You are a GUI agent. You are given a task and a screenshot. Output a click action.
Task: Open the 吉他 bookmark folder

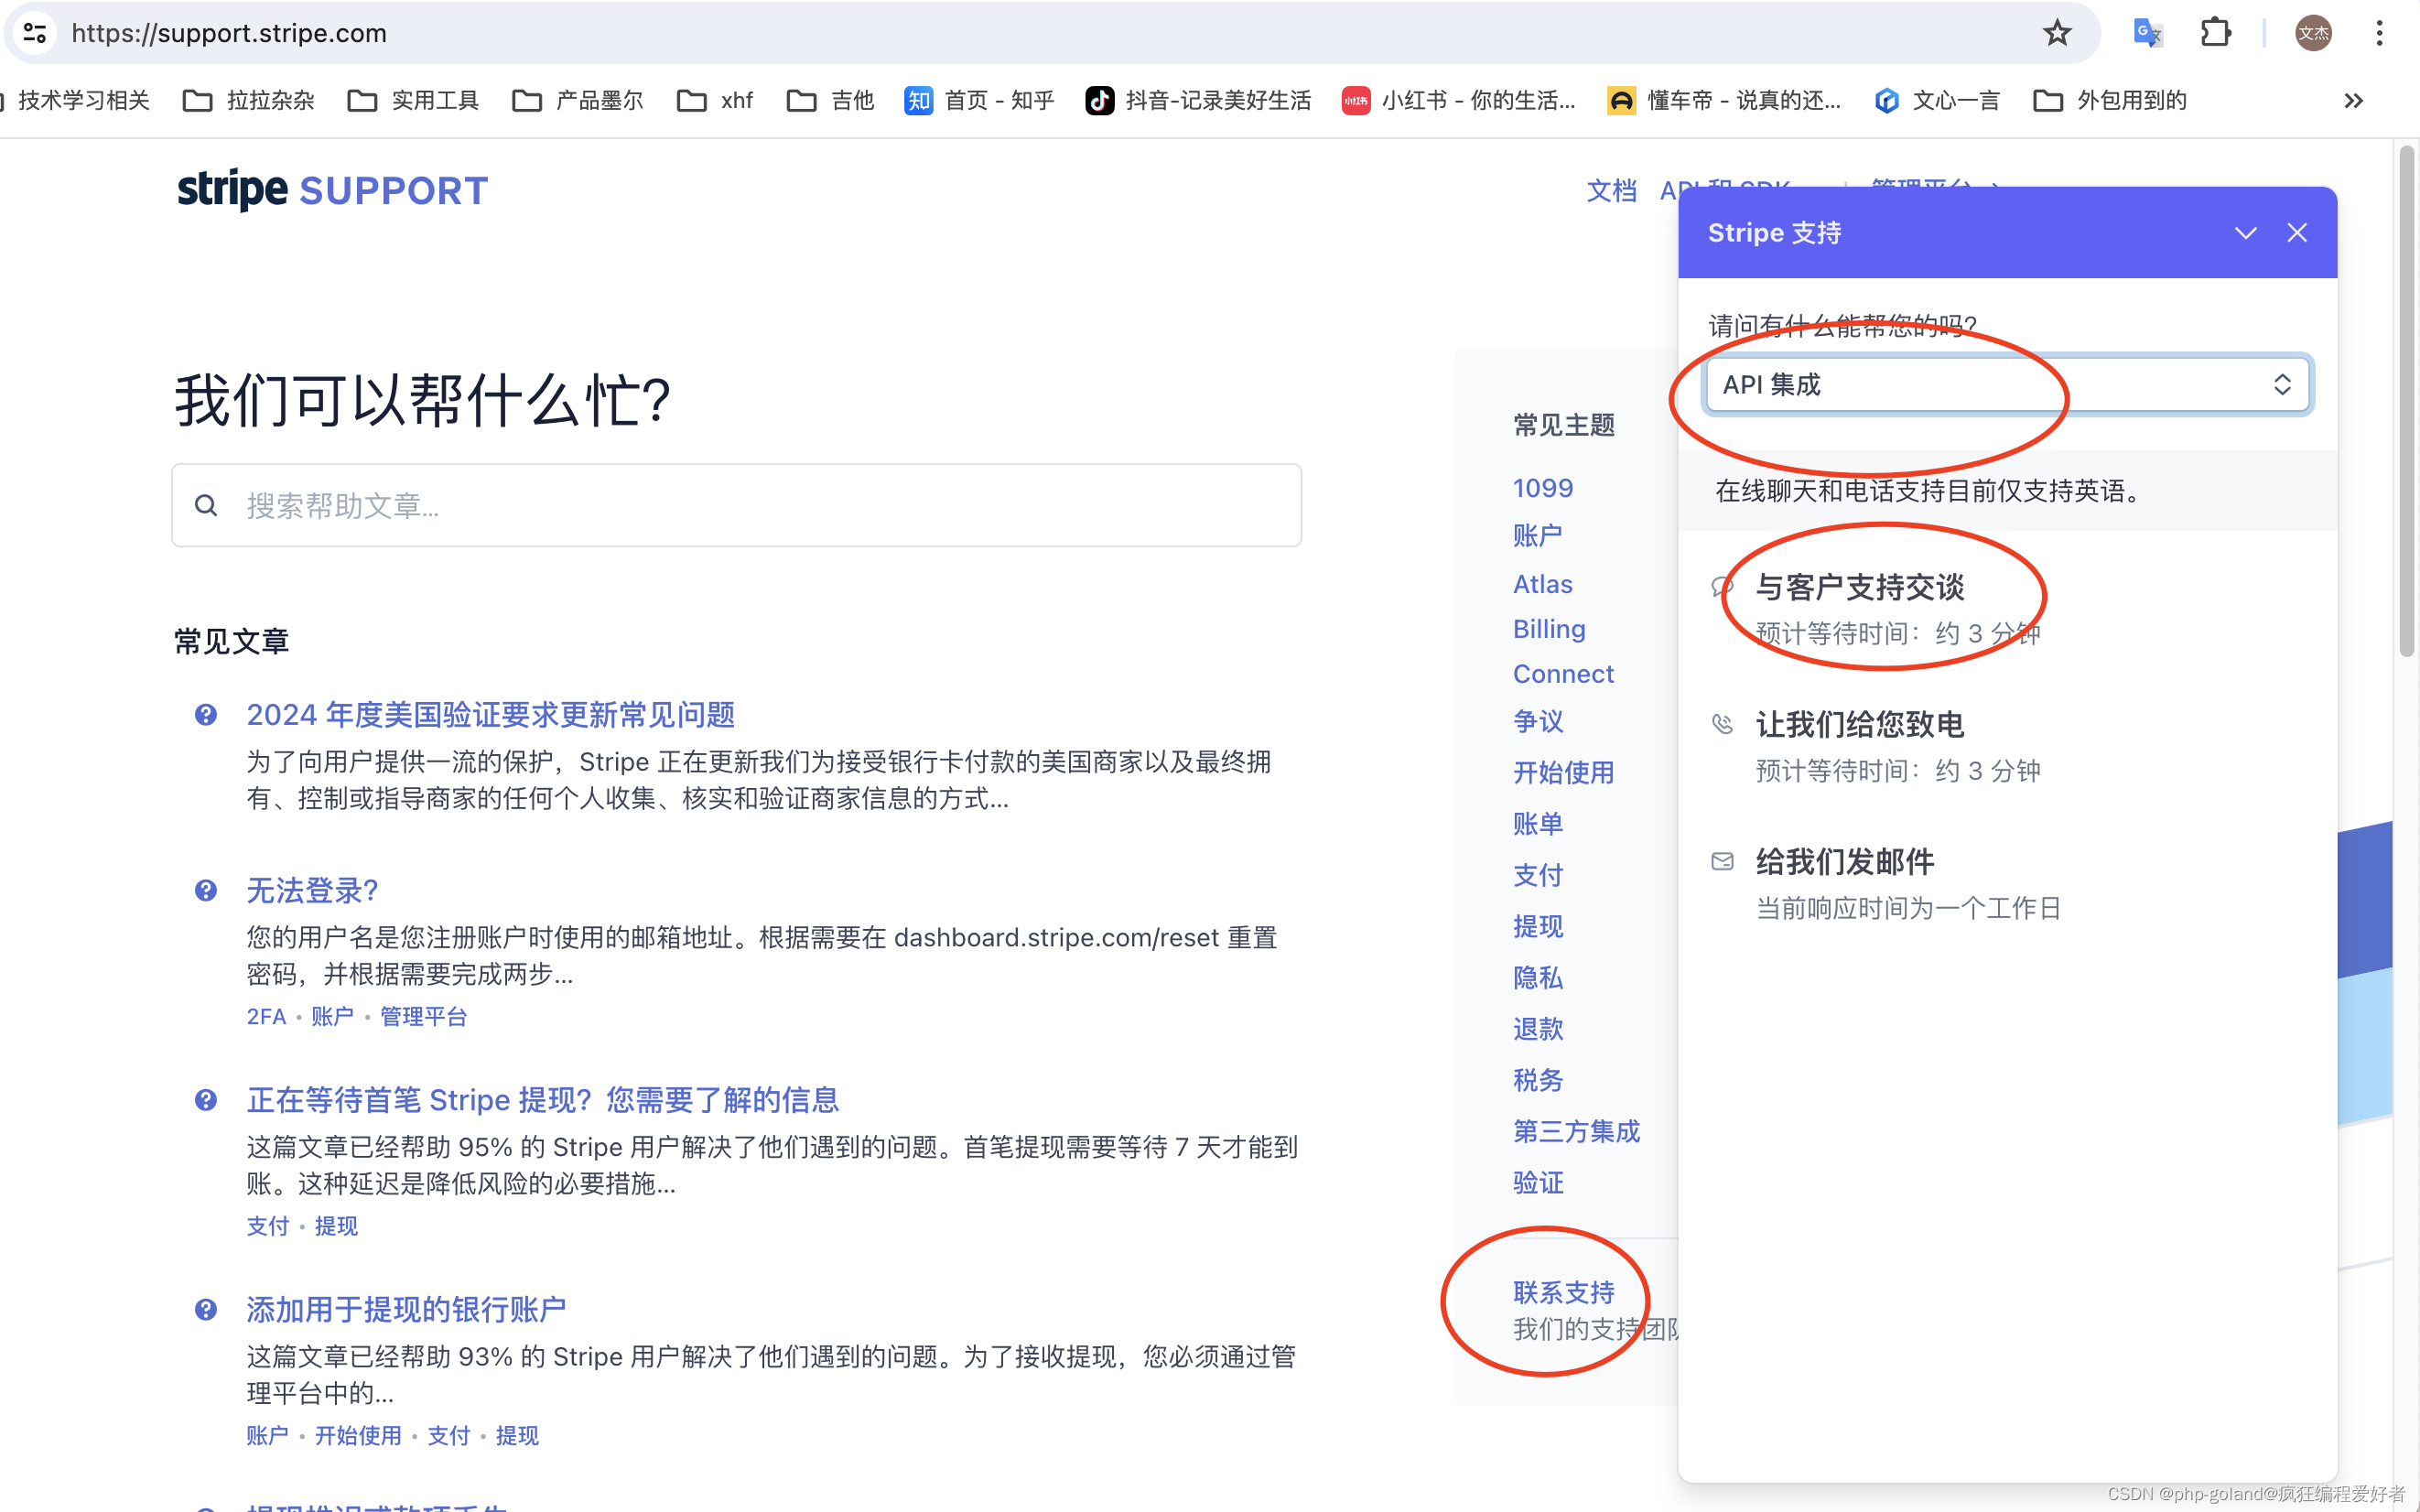[830, 100]
